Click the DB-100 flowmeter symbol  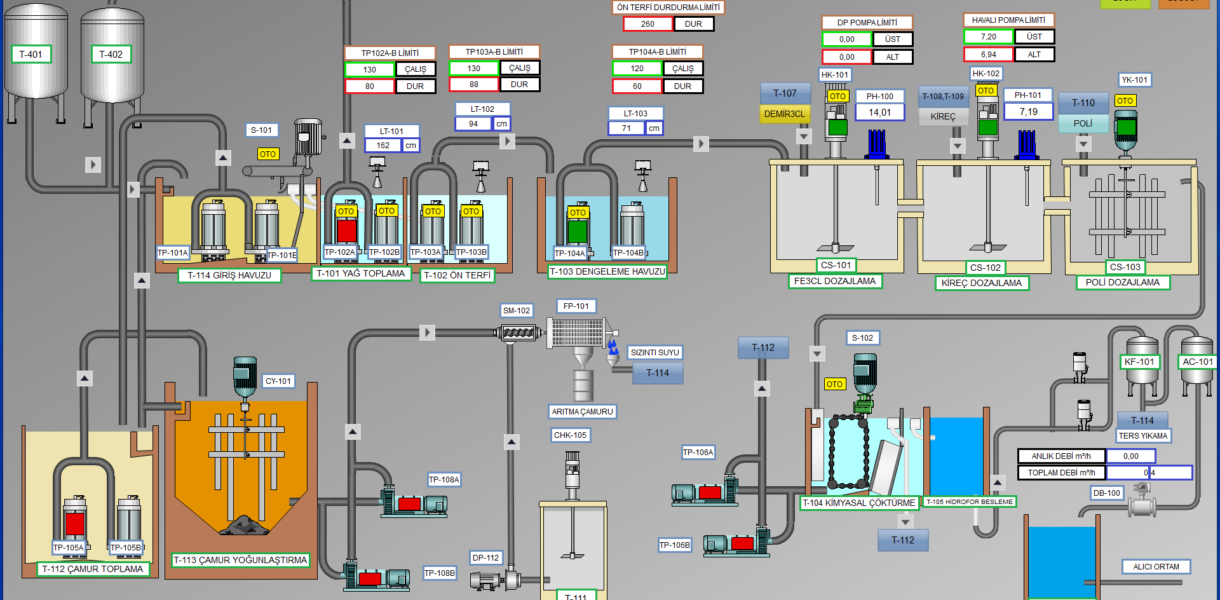click(1140, 505)
